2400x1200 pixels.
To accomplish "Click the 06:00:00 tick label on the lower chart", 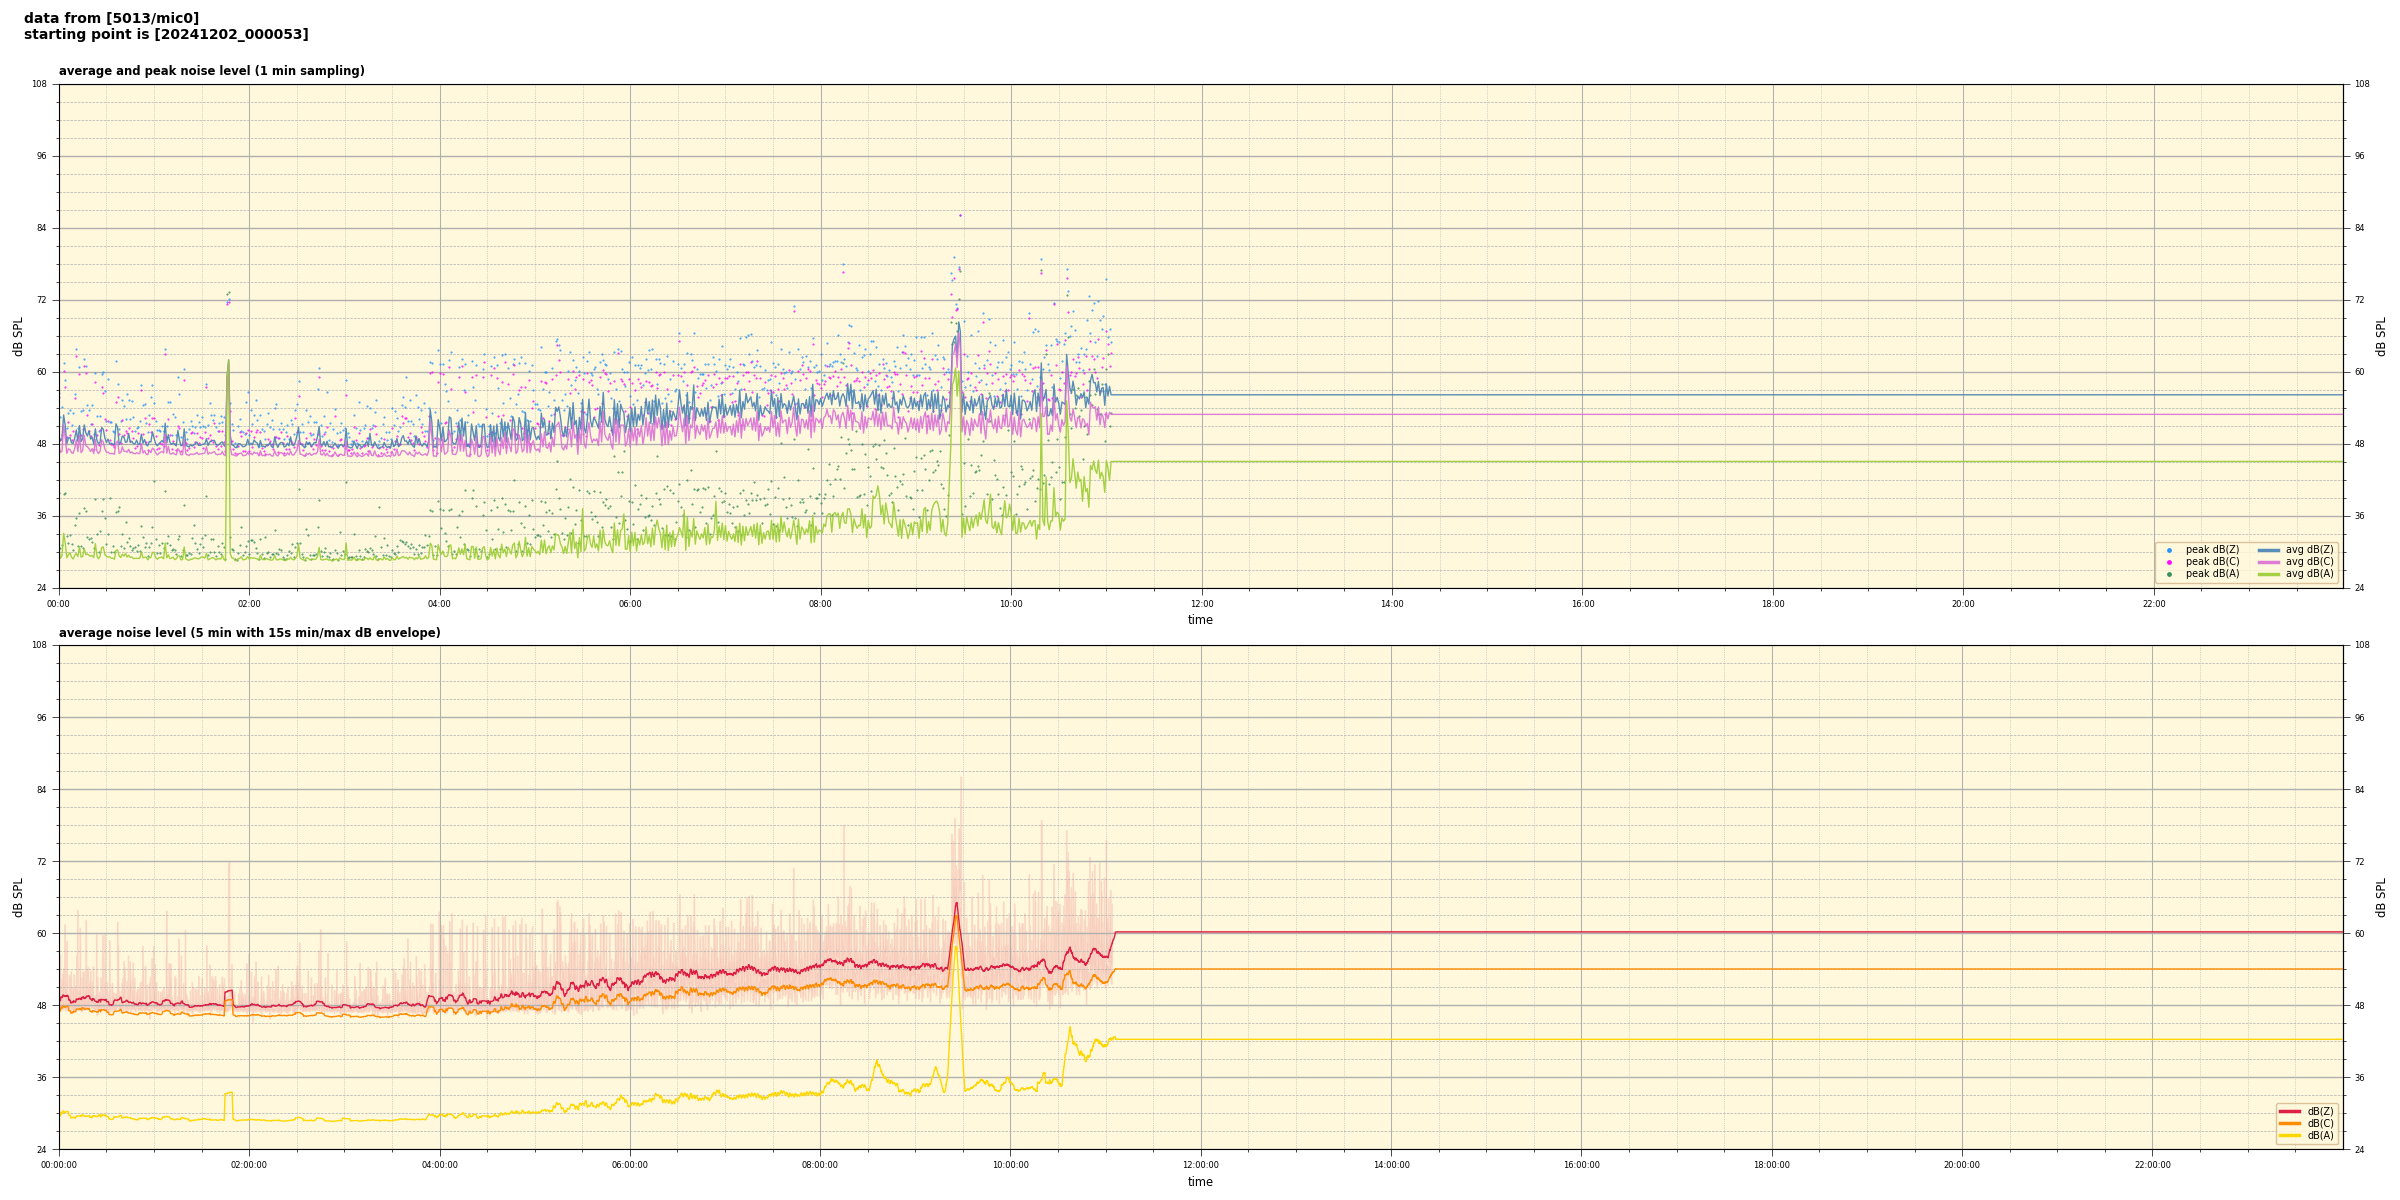I will (x=629, y=1165).
